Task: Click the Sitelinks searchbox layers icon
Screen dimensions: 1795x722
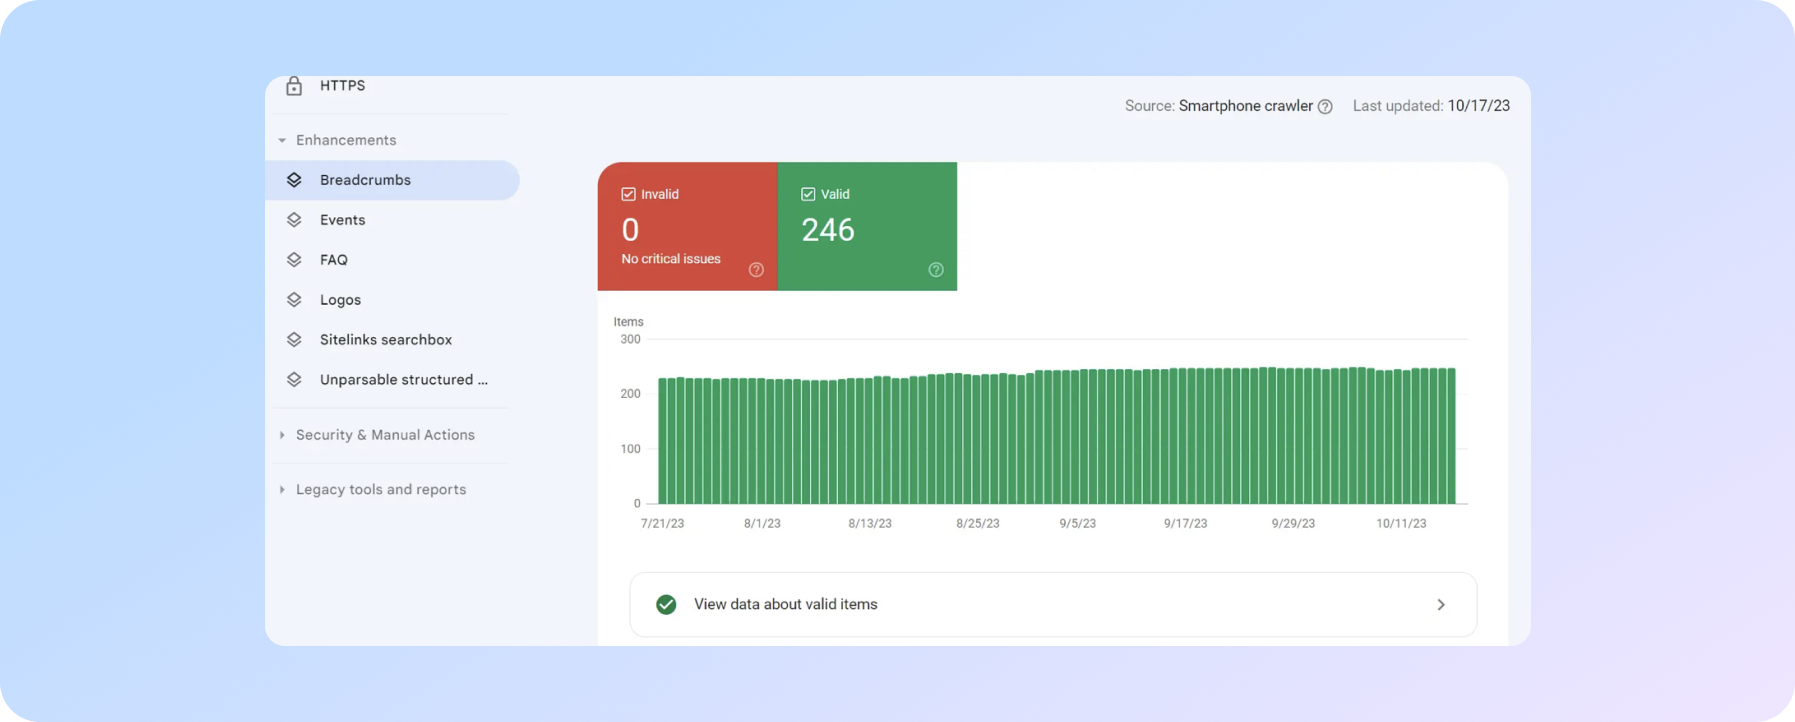Action: click(x=294, y=340)
